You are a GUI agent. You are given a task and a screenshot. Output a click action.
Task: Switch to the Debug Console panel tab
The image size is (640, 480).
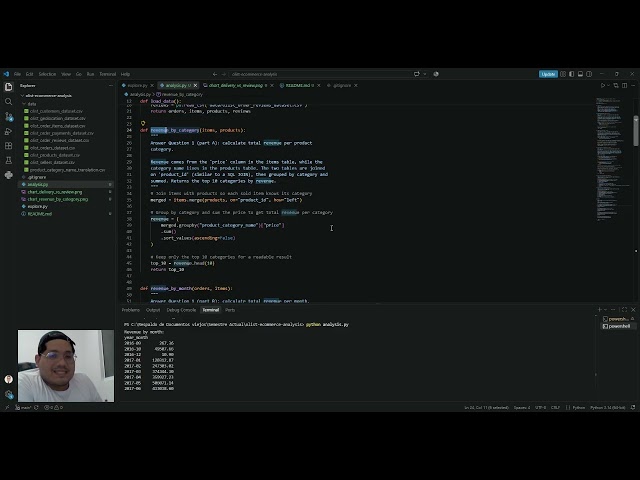(x=181, y=310)
